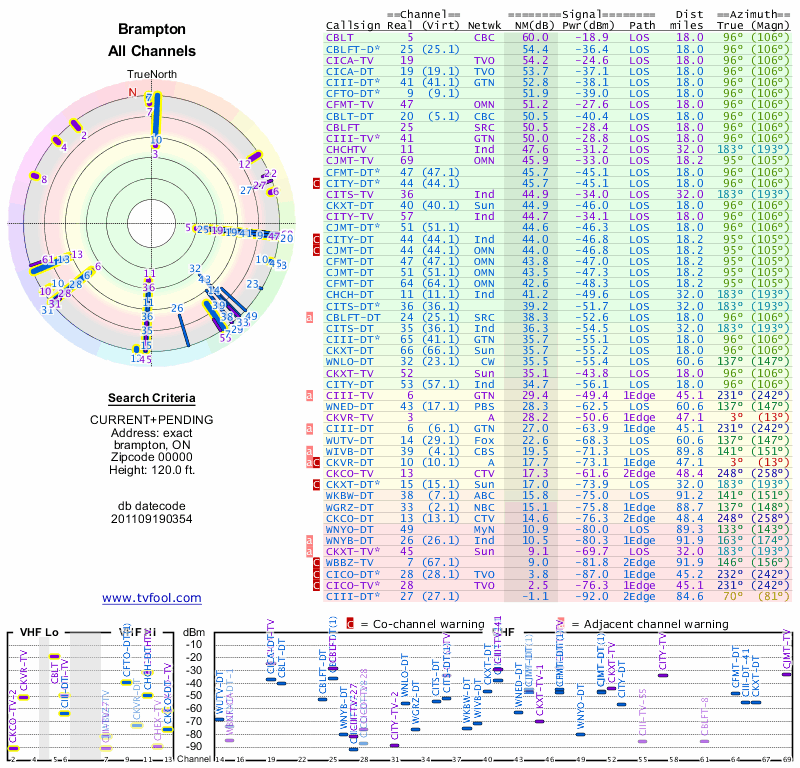Image resolution: width=800 pixels, height=768 pixels.
Task: Click co-channel icon beside CKXT-DT* row
Action: tap(316, 485)
